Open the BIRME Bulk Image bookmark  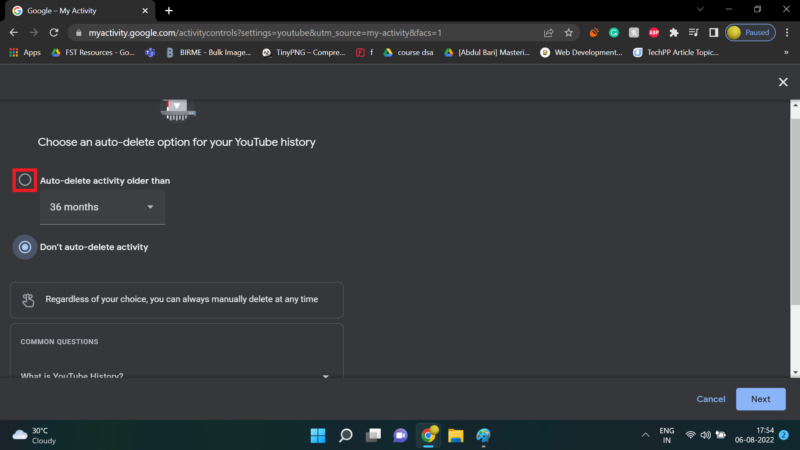point(208,53)
